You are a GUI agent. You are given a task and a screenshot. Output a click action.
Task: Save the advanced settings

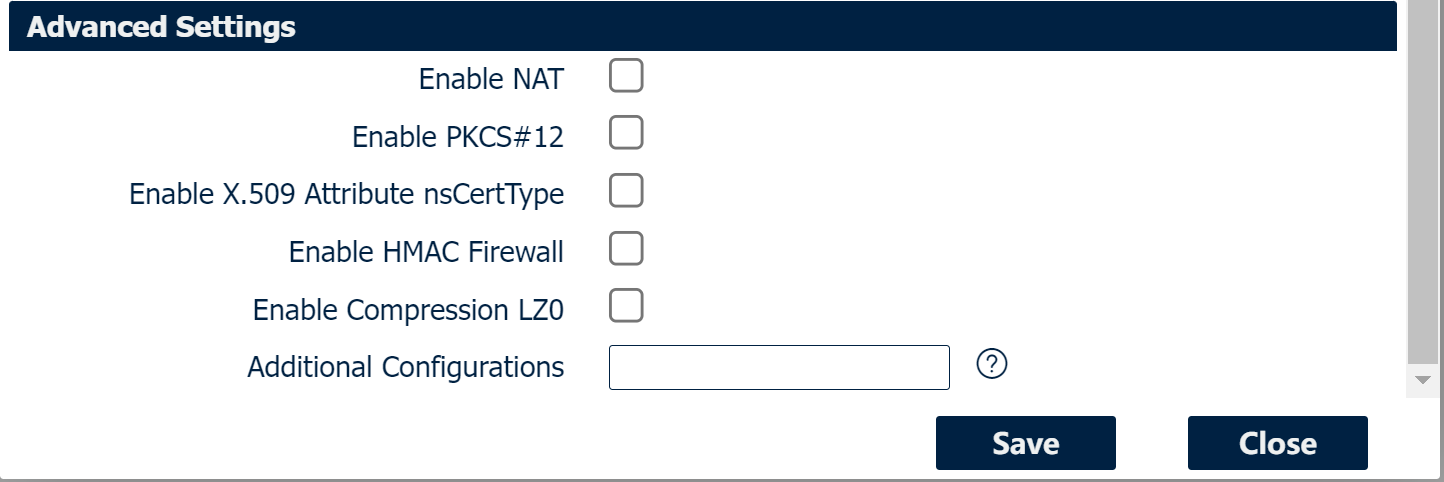coord(1025,443)
